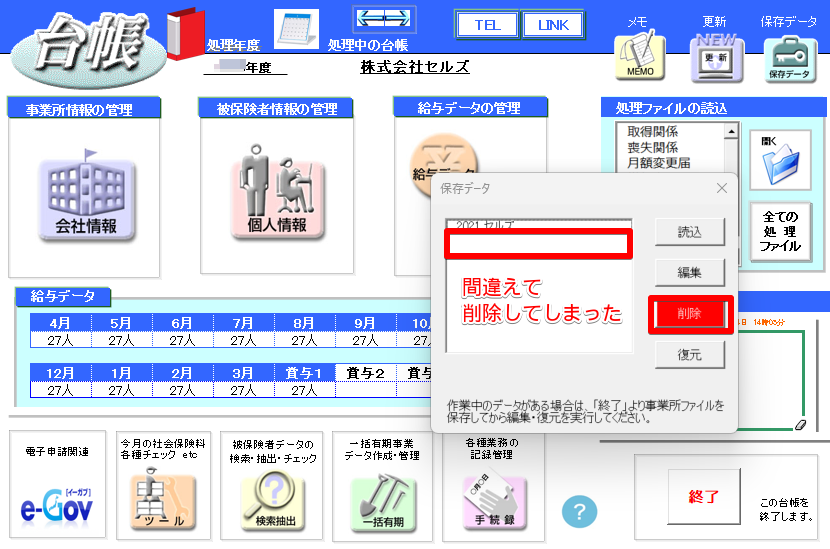Click scroll up arrow of processing file list
The image size is (830, 549).
732,131
